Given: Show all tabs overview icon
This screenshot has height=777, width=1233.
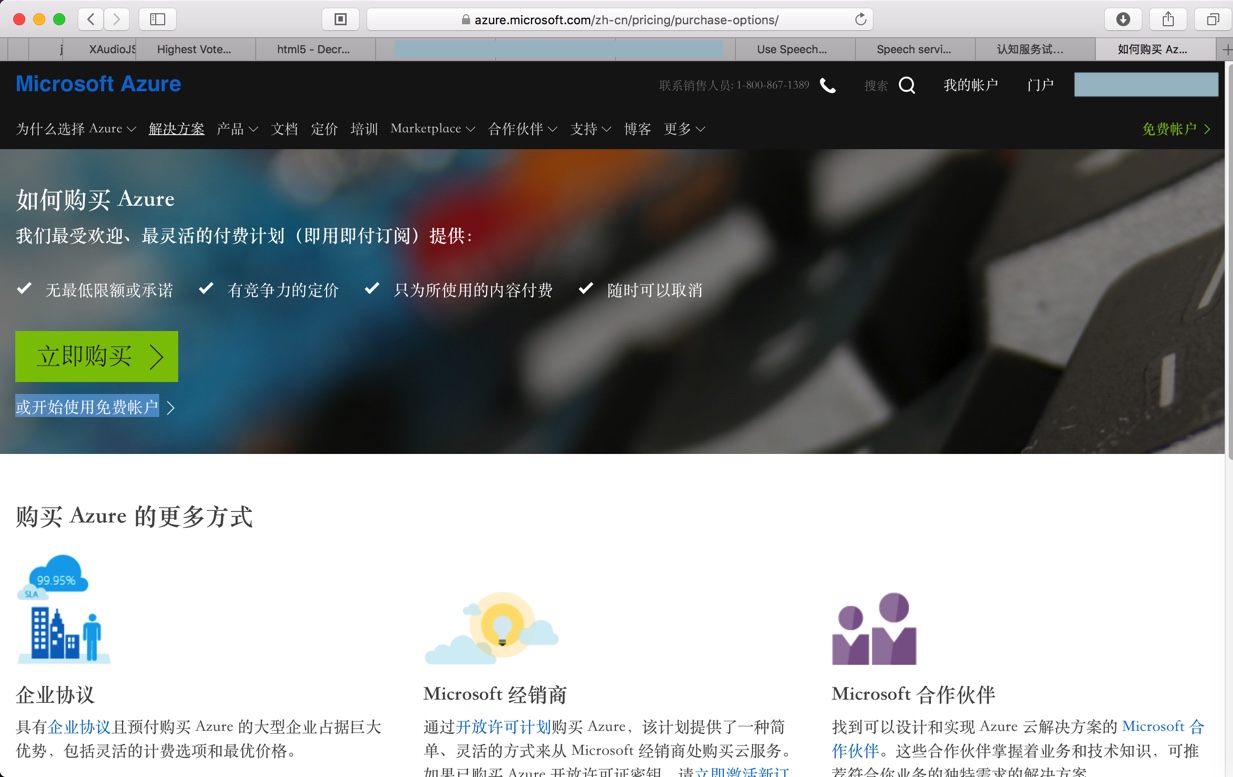Looking at the screenshot, I should tap(1212, 19).
